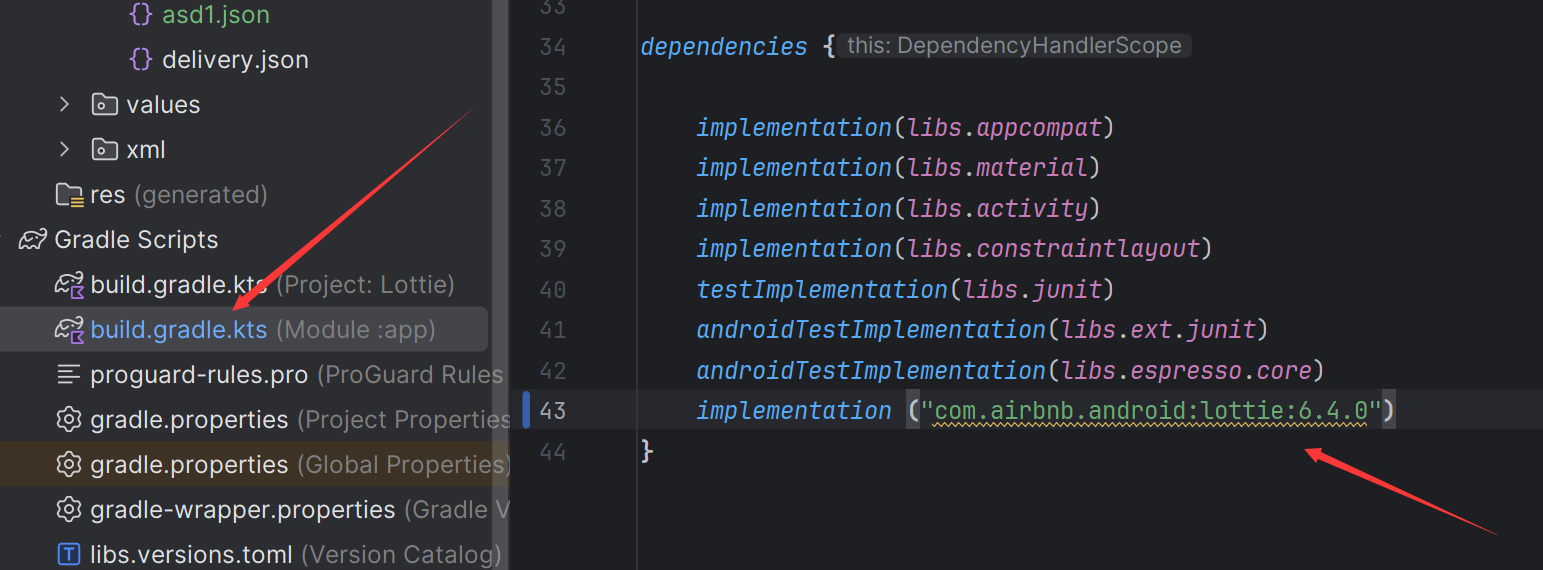Viewport: 1543px width, 570px height.
Task: Open libs.versions.toml version catalog
Action: click(x=191, y=554)
